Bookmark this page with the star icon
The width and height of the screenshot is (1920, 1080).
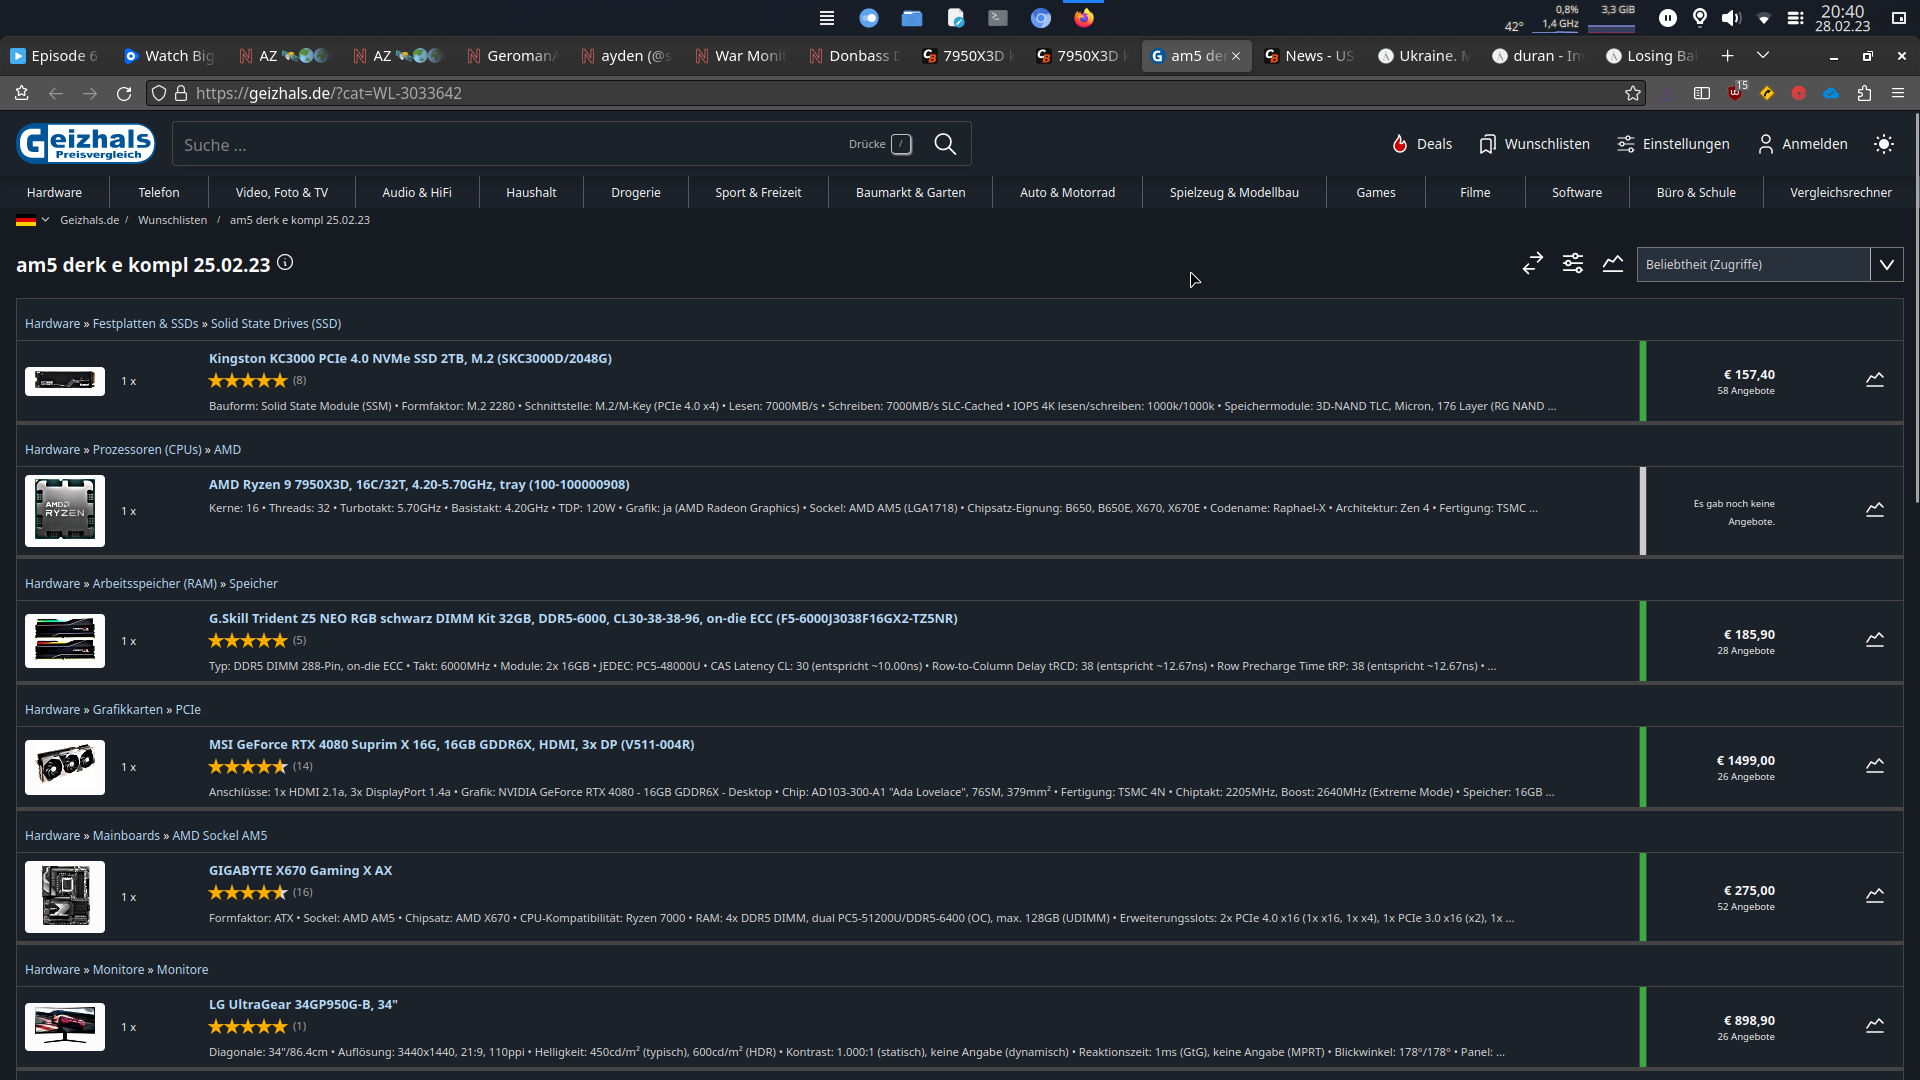1633,93
